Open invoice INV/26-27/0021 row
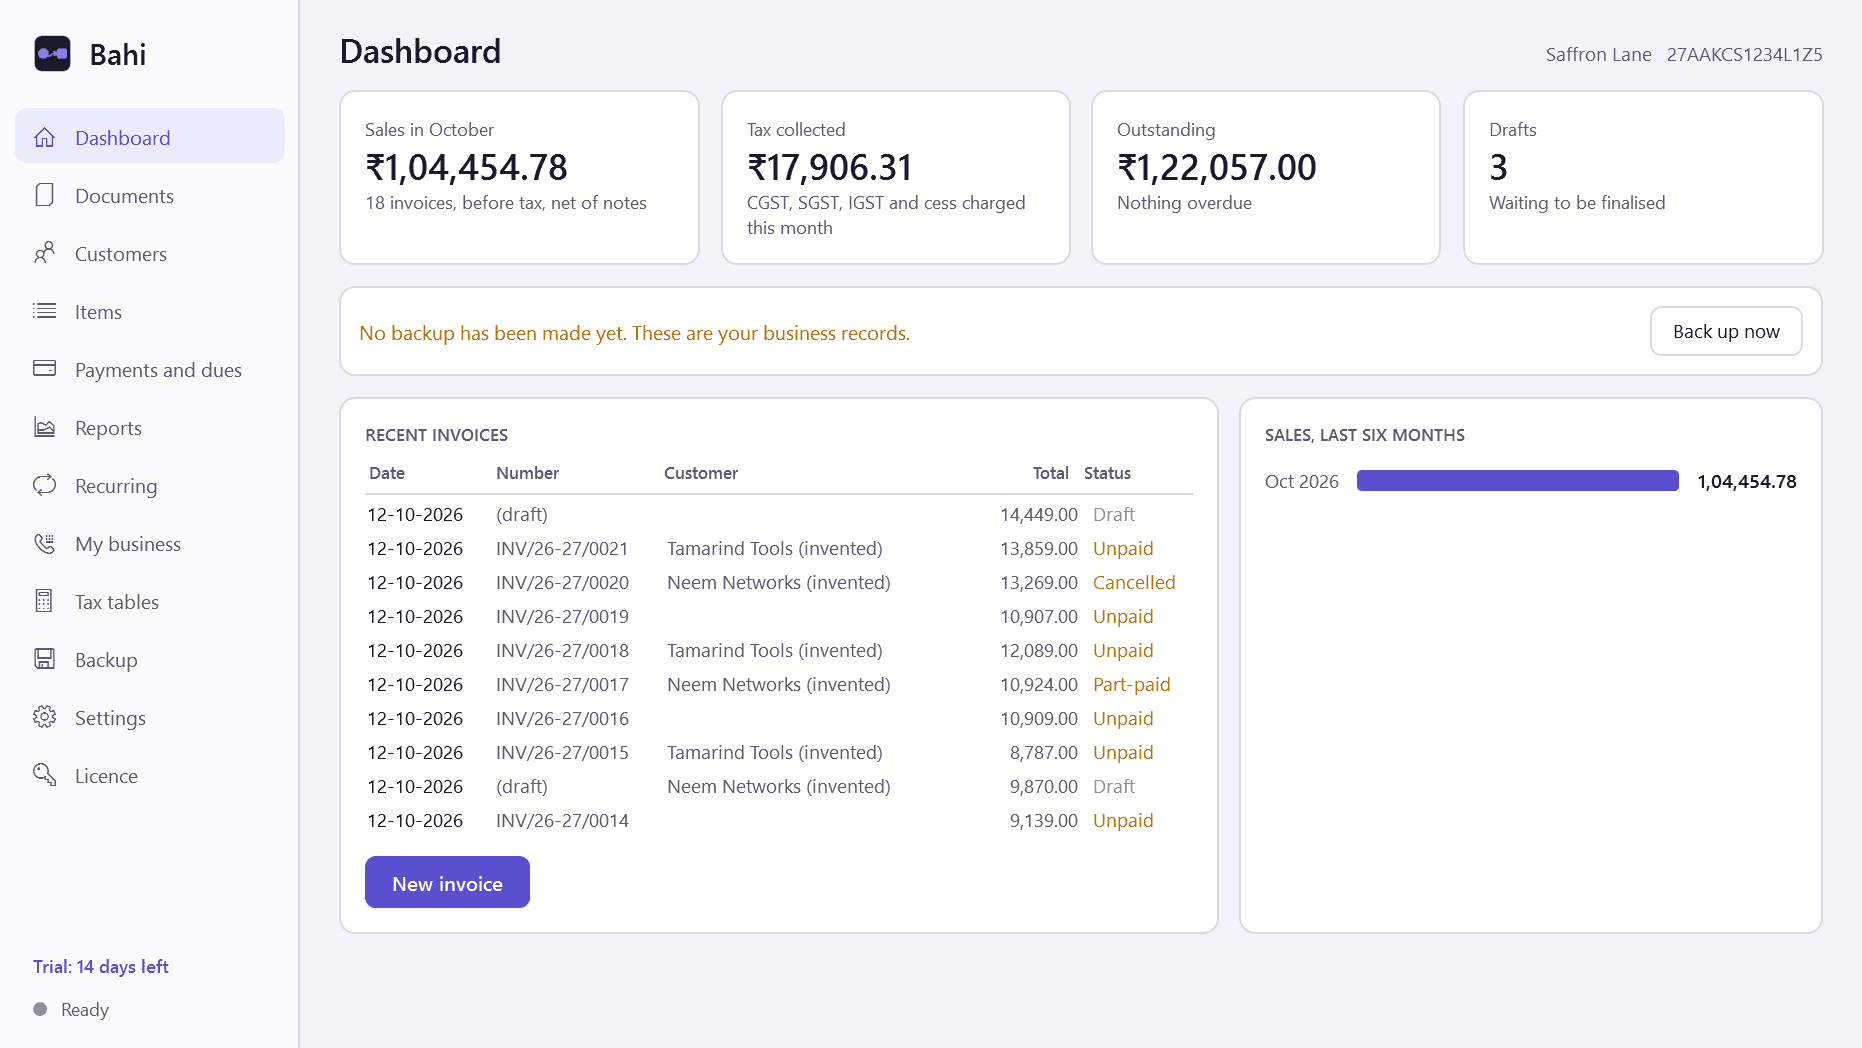The image size is (1862, 1048). 779,548
